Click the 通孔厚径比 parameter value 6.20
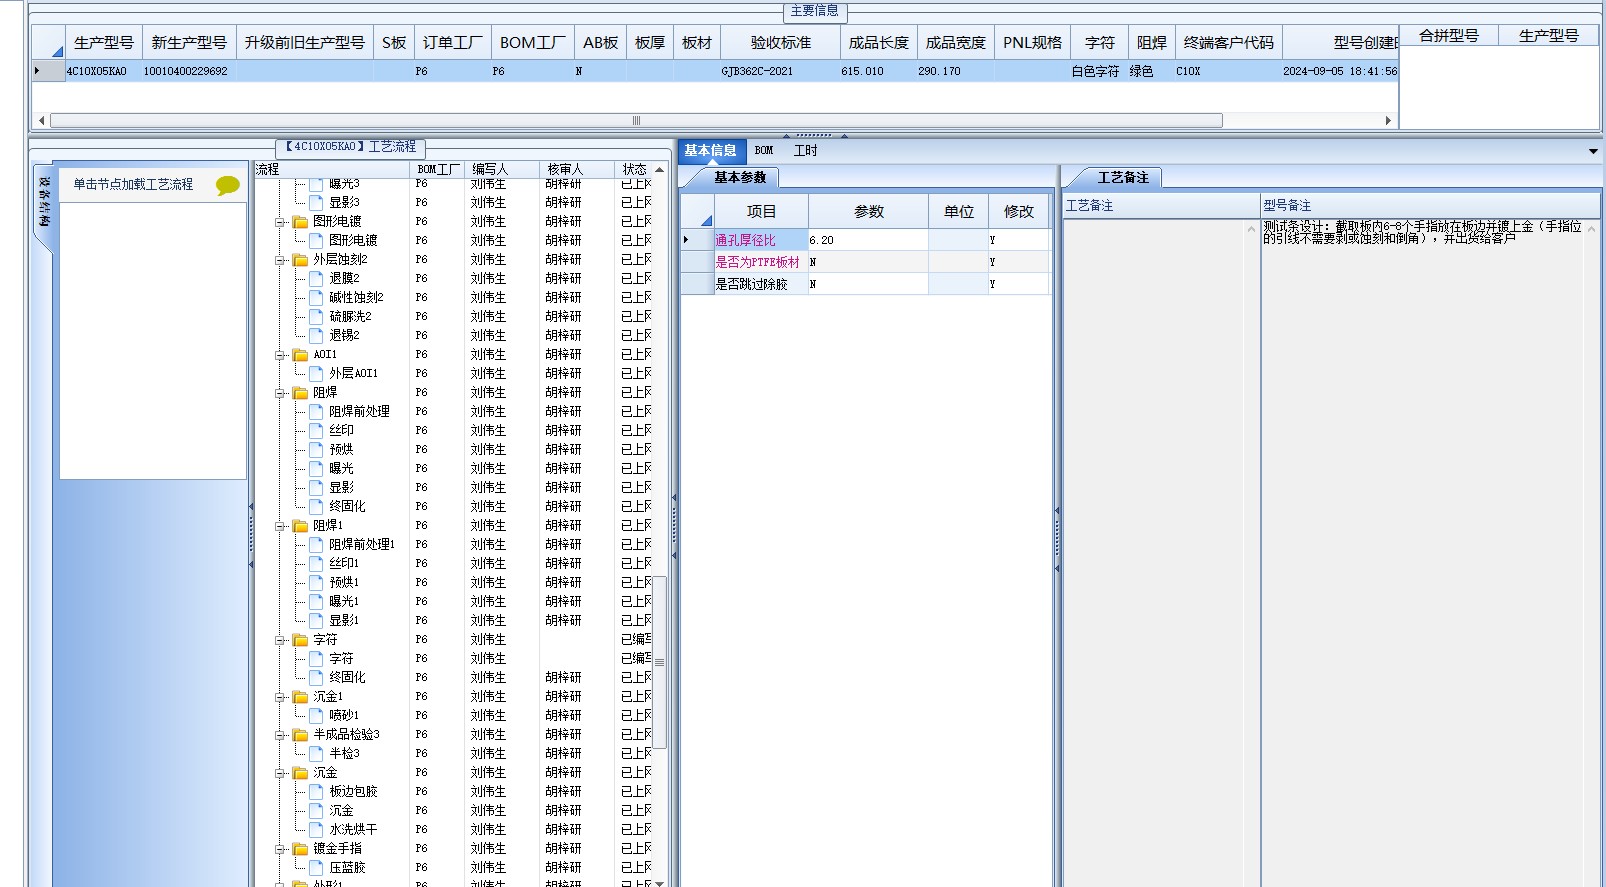 point(868,241)
